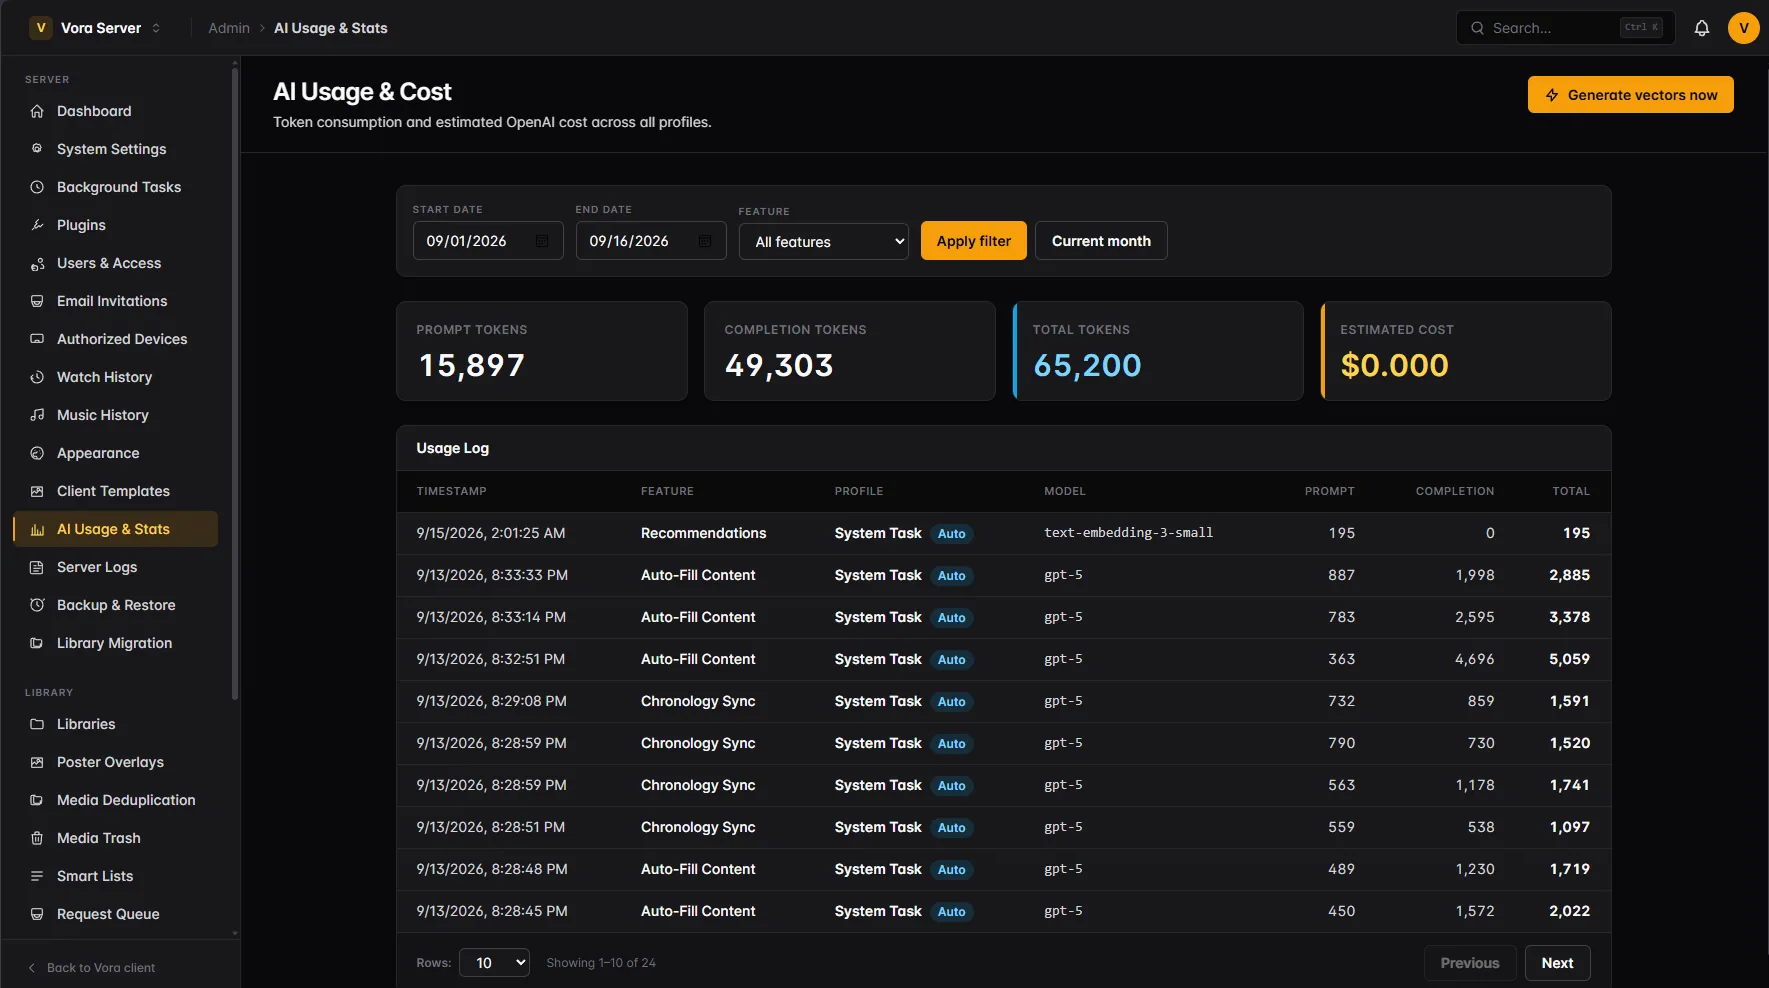Click the Dashboard home icon
This screenshot has height=988, width=1769.
(x=37, y=111)
